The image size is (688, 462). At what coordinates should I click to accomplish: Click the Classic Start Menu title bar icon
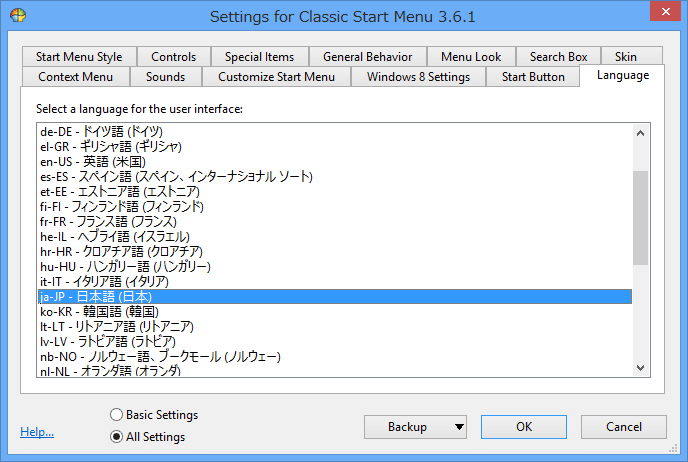17,16
